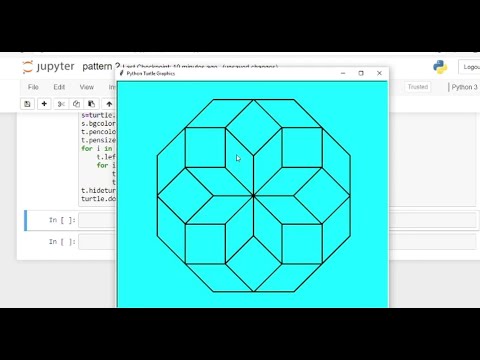Image resolution: width=480 pixels, height=360 pixels.
Task: Click the Python Turtle Graphics title bar
Action: click(253, 73)
